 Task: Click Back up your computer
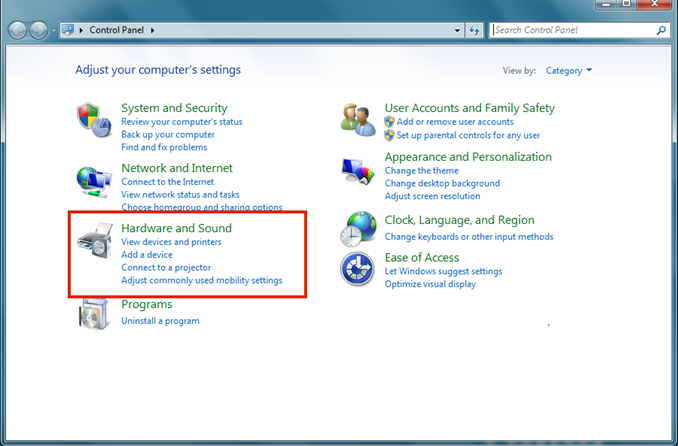[x=168, y=135]
